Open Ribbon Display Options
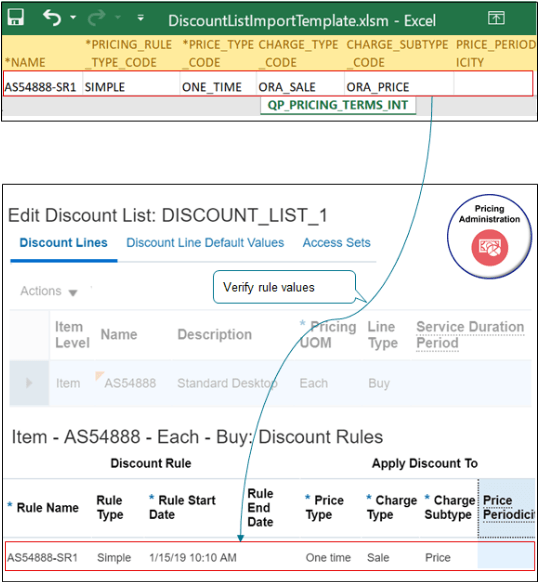 pyautogui.click(x=496, y=17)
